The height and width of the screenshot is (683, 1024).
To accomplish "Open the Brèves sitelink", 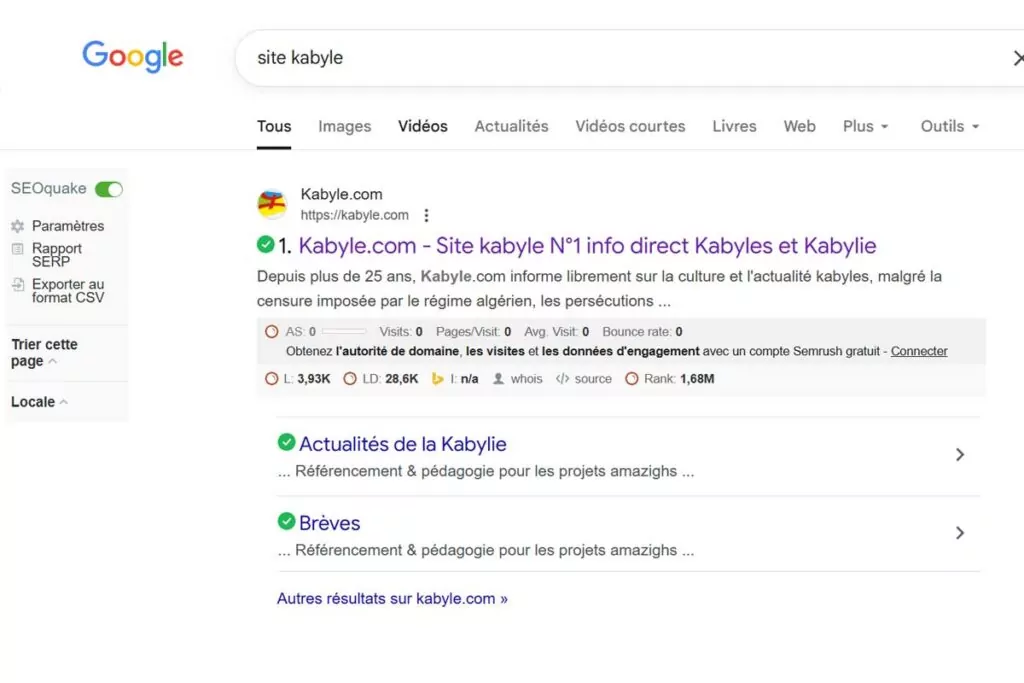I will click(330, 523).
